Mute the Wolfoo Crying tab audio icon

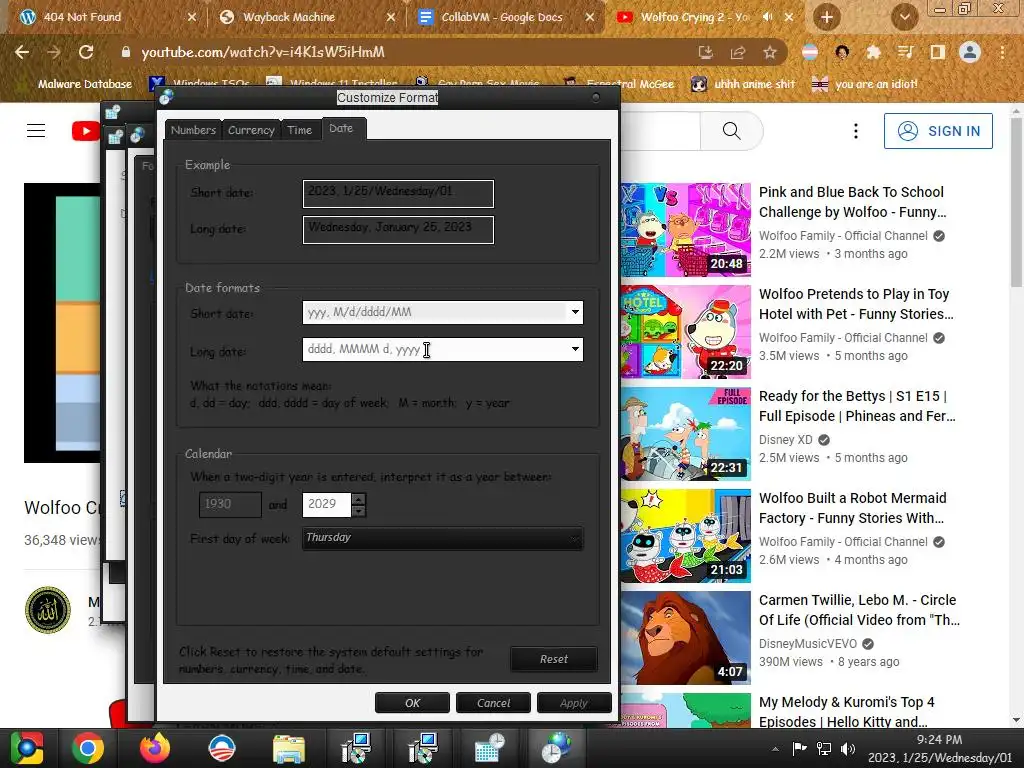[768, 17]
